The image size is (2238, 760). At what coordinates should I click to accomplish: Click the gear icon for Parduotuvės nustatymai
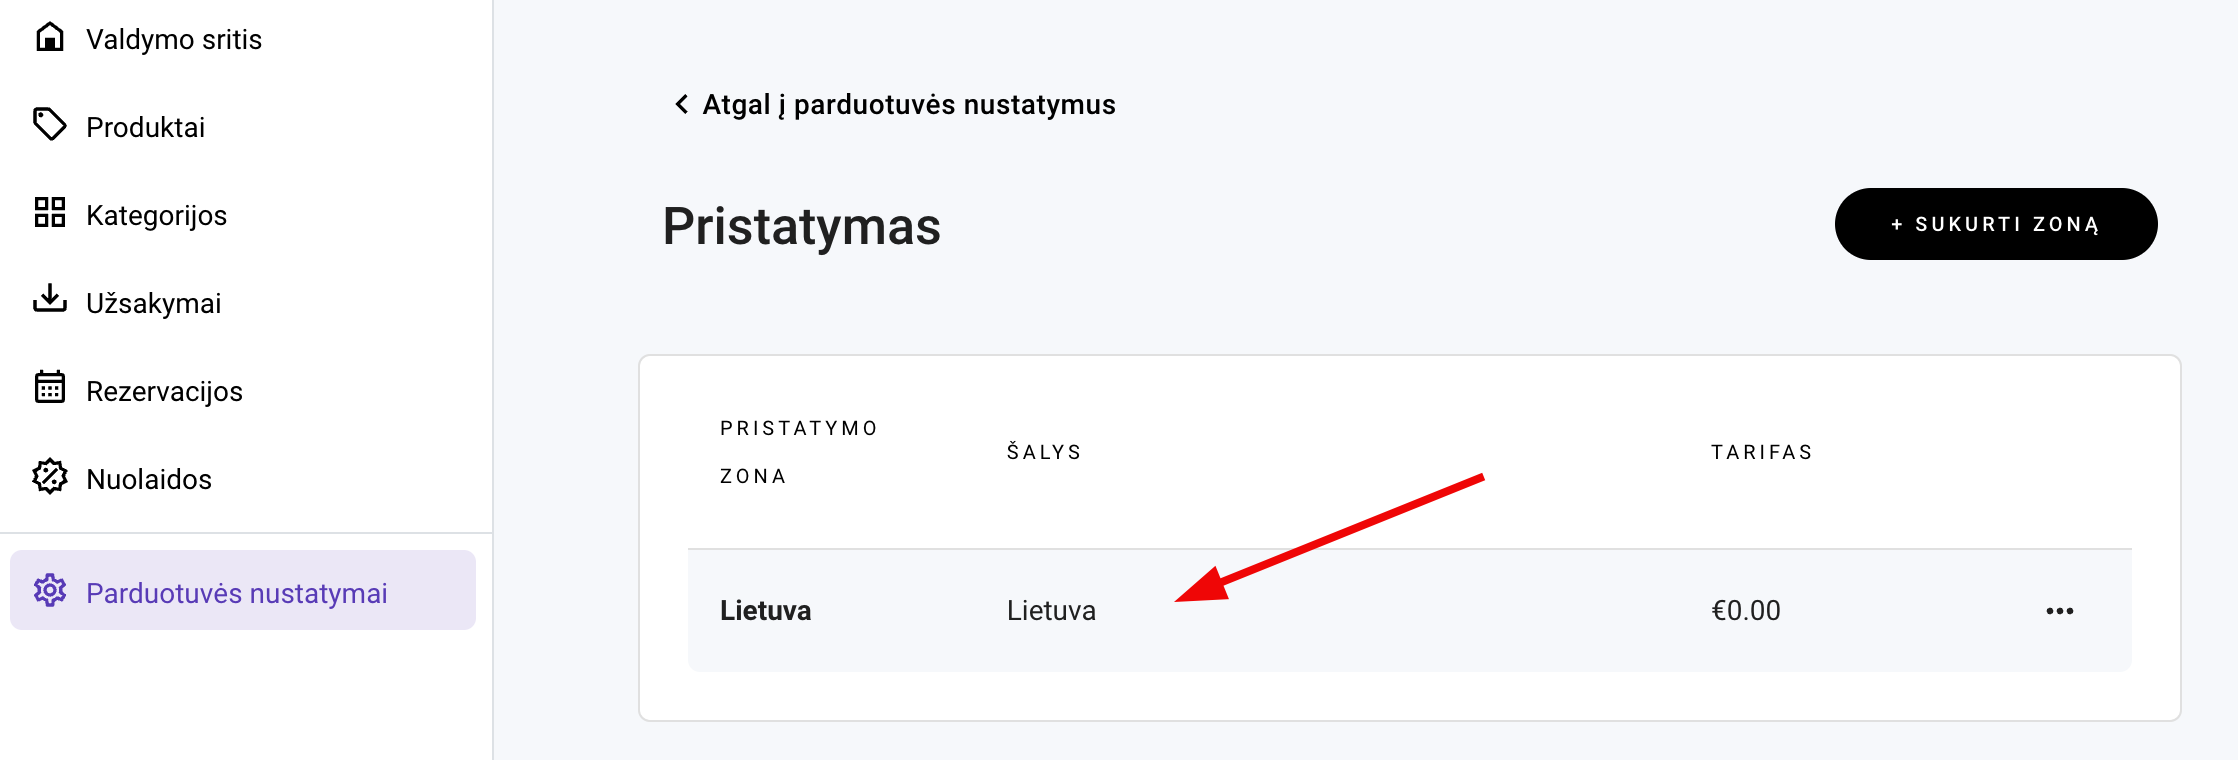[49, 590]
